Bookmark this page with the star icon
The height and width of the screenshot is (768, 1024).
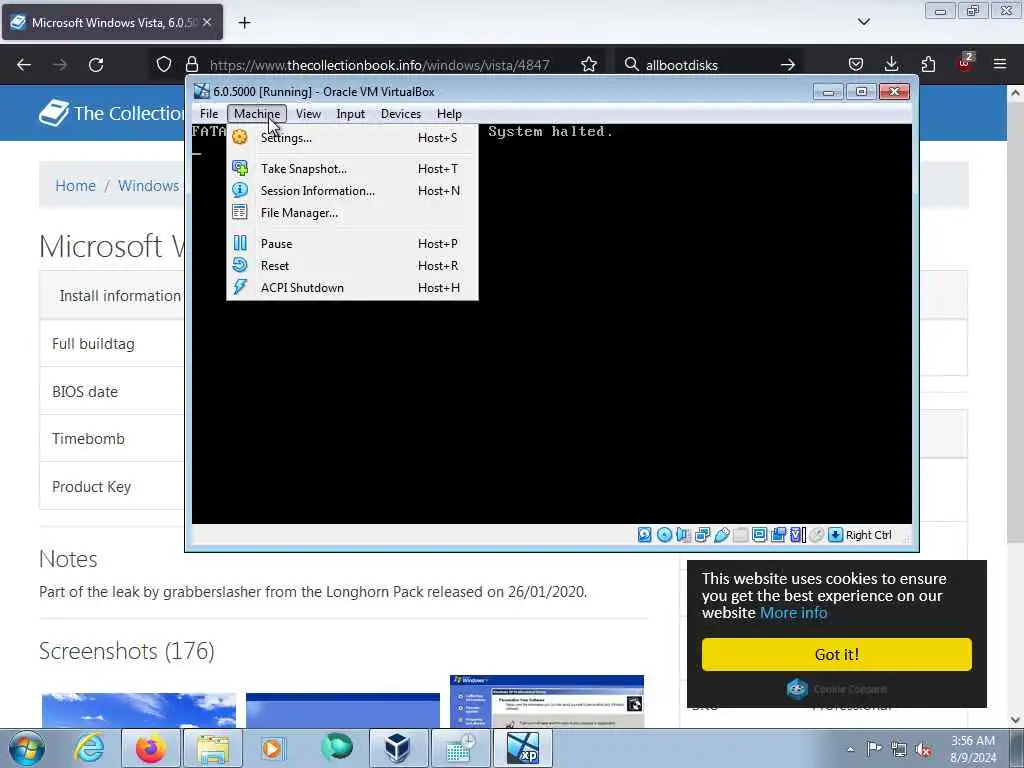click(589, 65)
